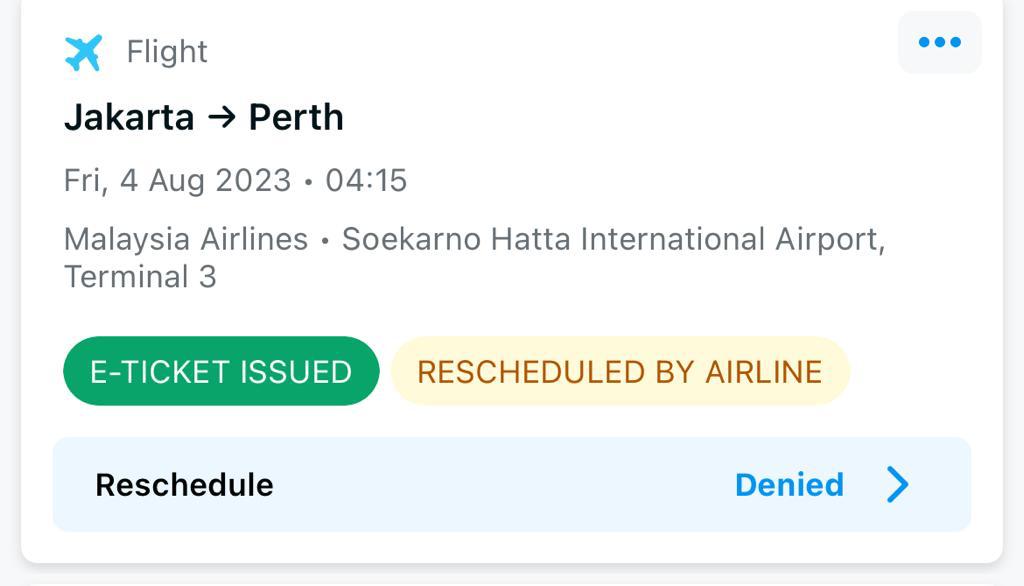
Task: Click the Reschedule row label
Action: [x=184, y=485]
